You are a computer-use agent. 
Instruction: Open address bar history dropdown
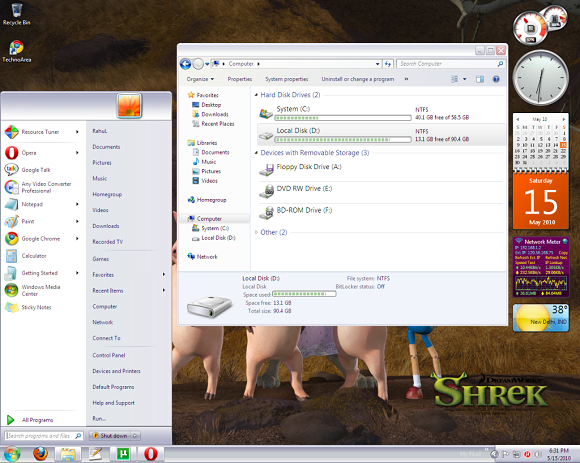(x=377, y=64)
